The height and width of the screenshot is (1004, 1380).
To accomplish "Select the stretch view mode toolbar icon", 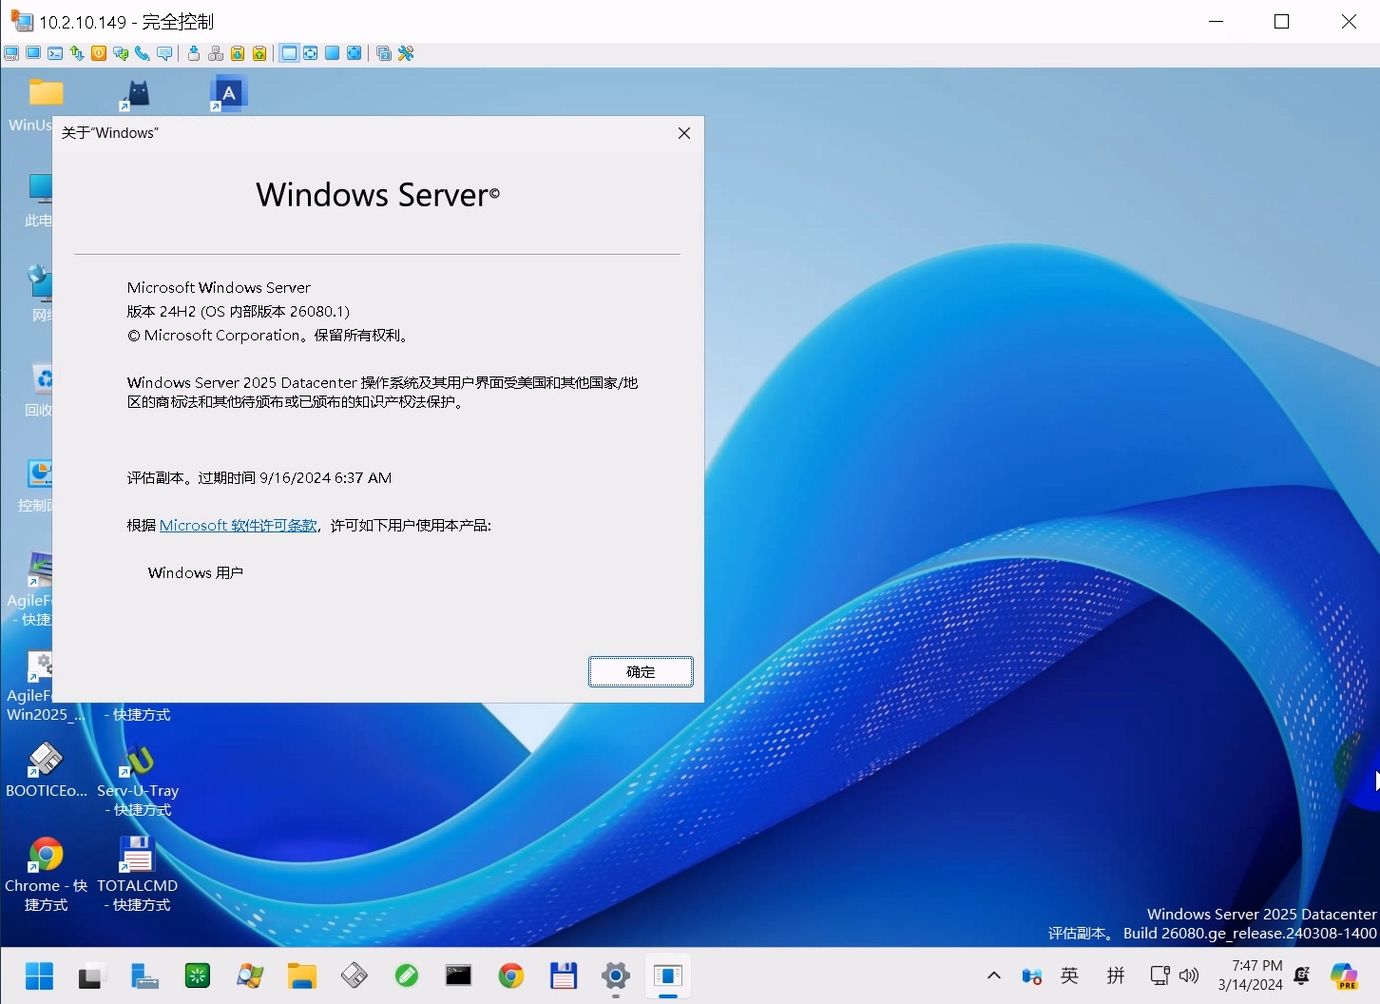I will 310,53.
